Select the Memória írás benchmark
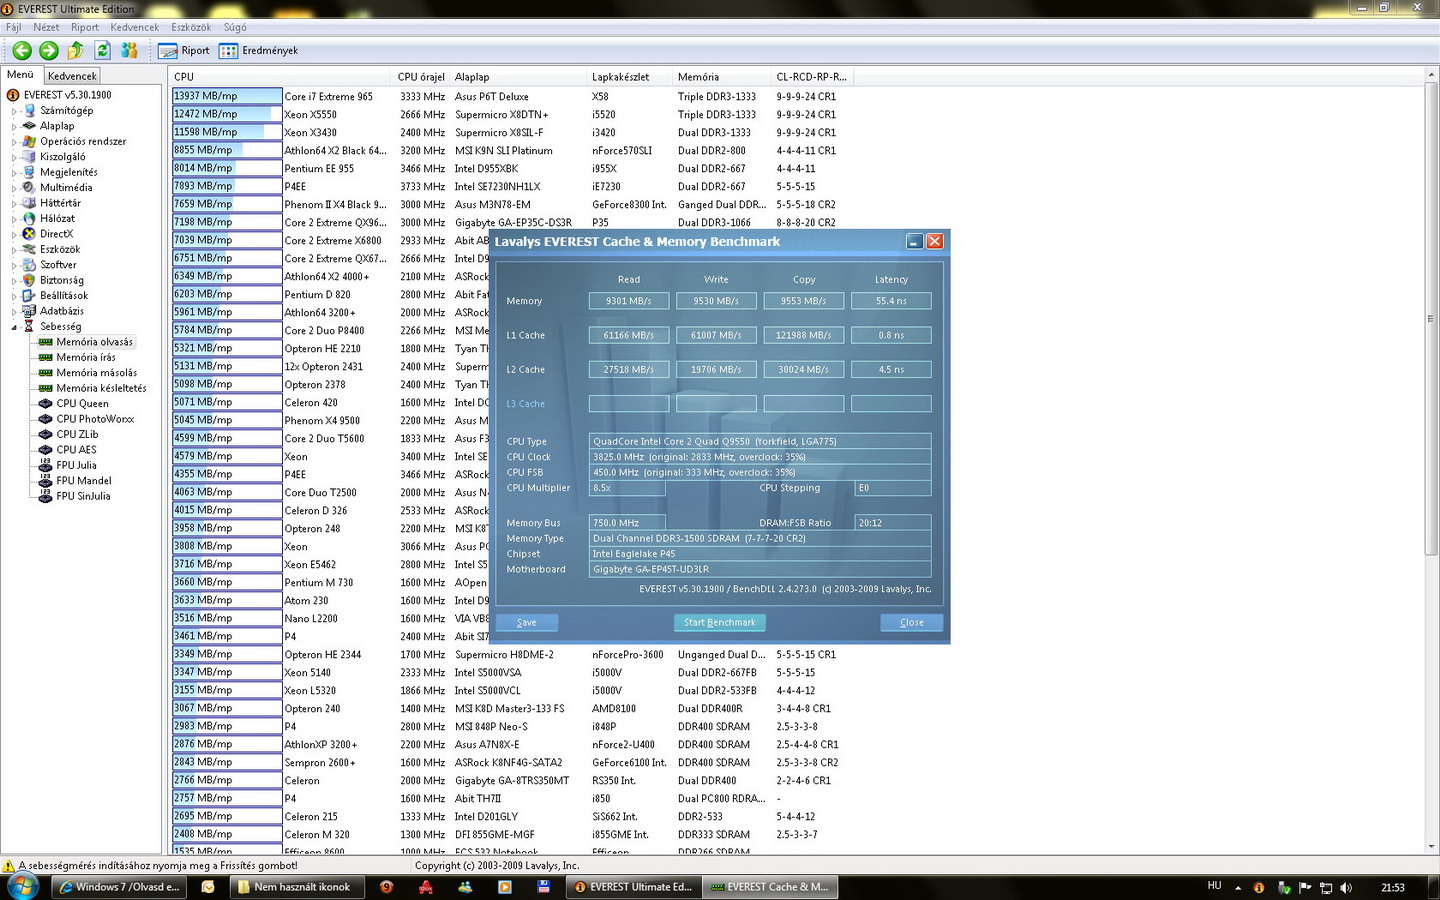Screen dimensions: 1440x900 86,357
